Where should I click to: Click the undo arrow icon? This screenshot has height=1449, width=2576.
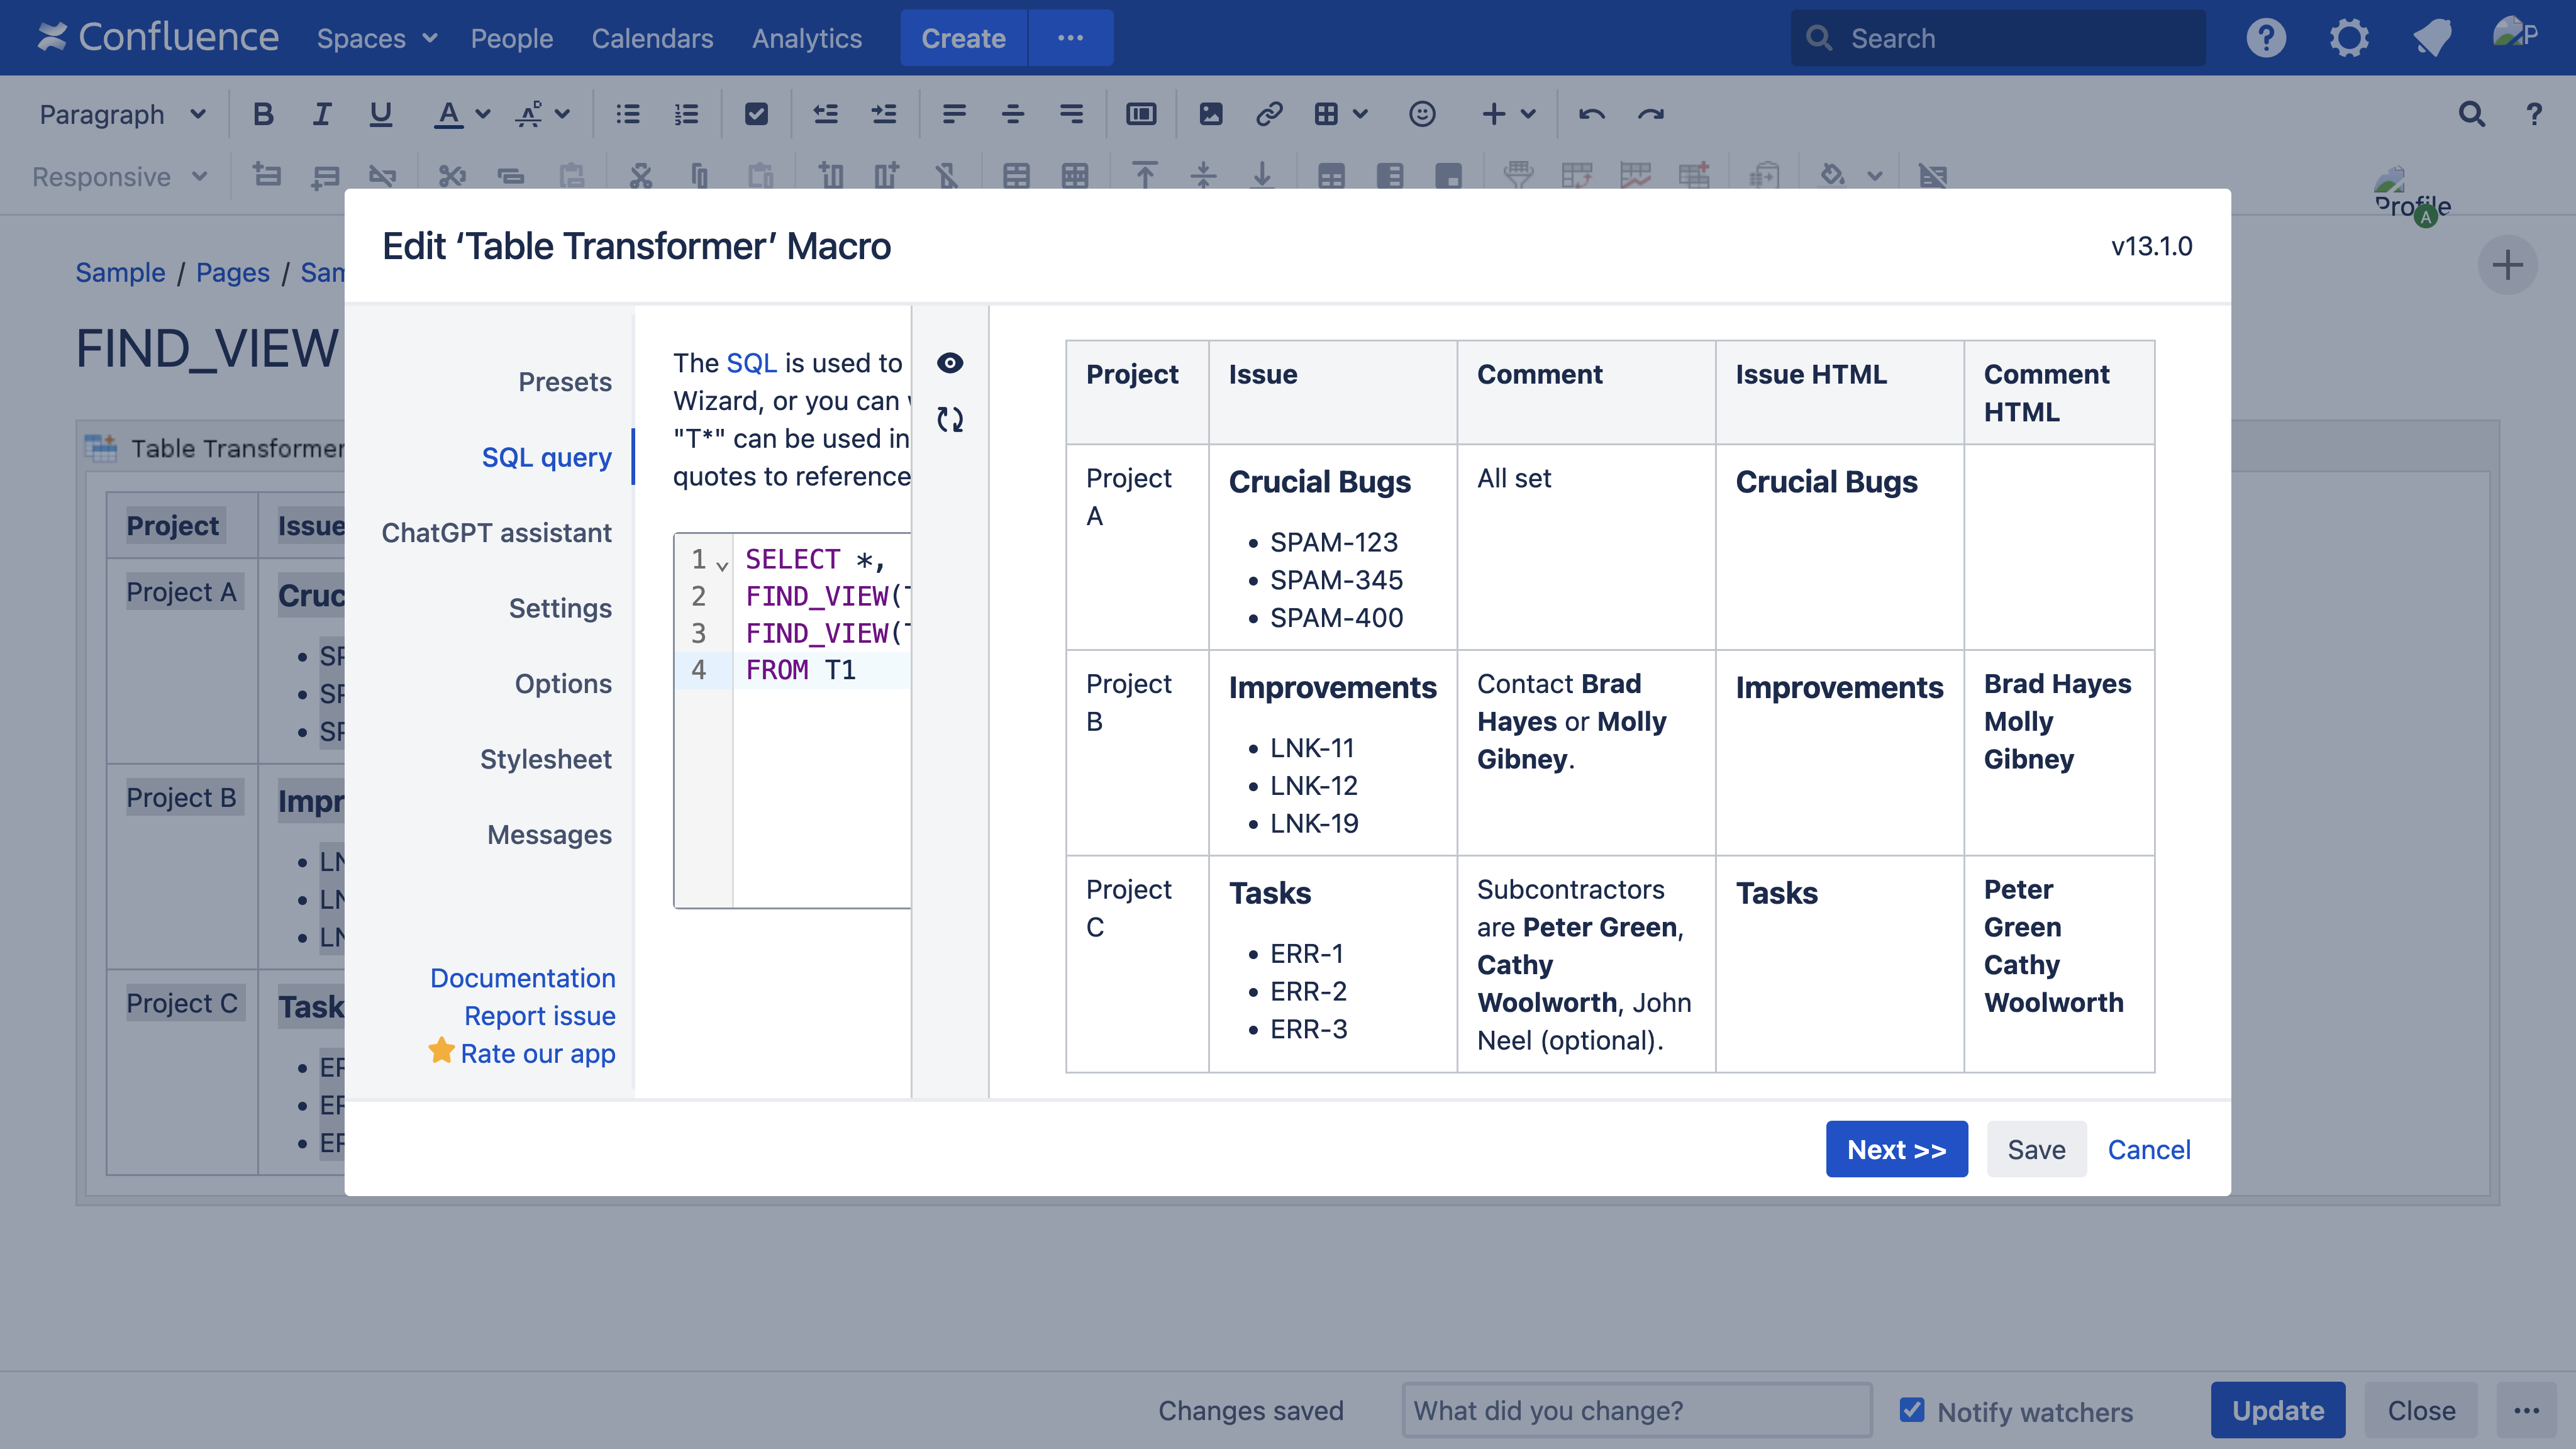[1591, 114]
